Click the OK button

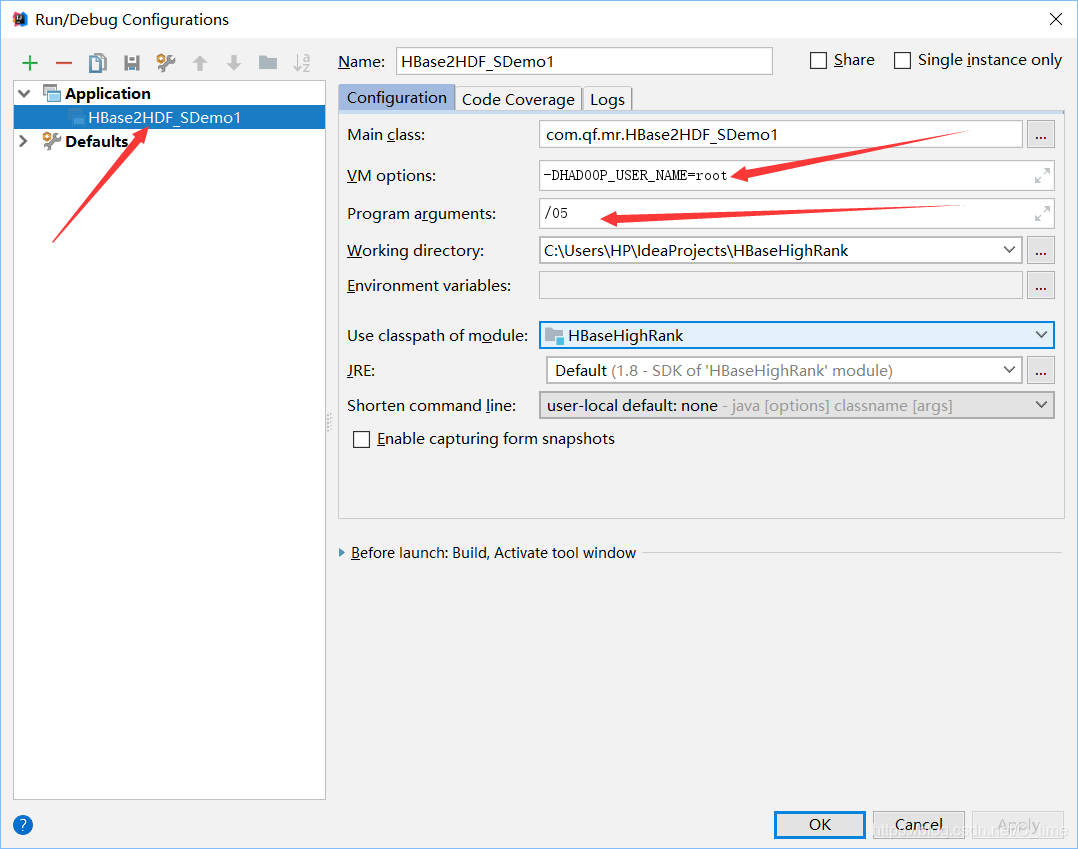coord(820,824)
